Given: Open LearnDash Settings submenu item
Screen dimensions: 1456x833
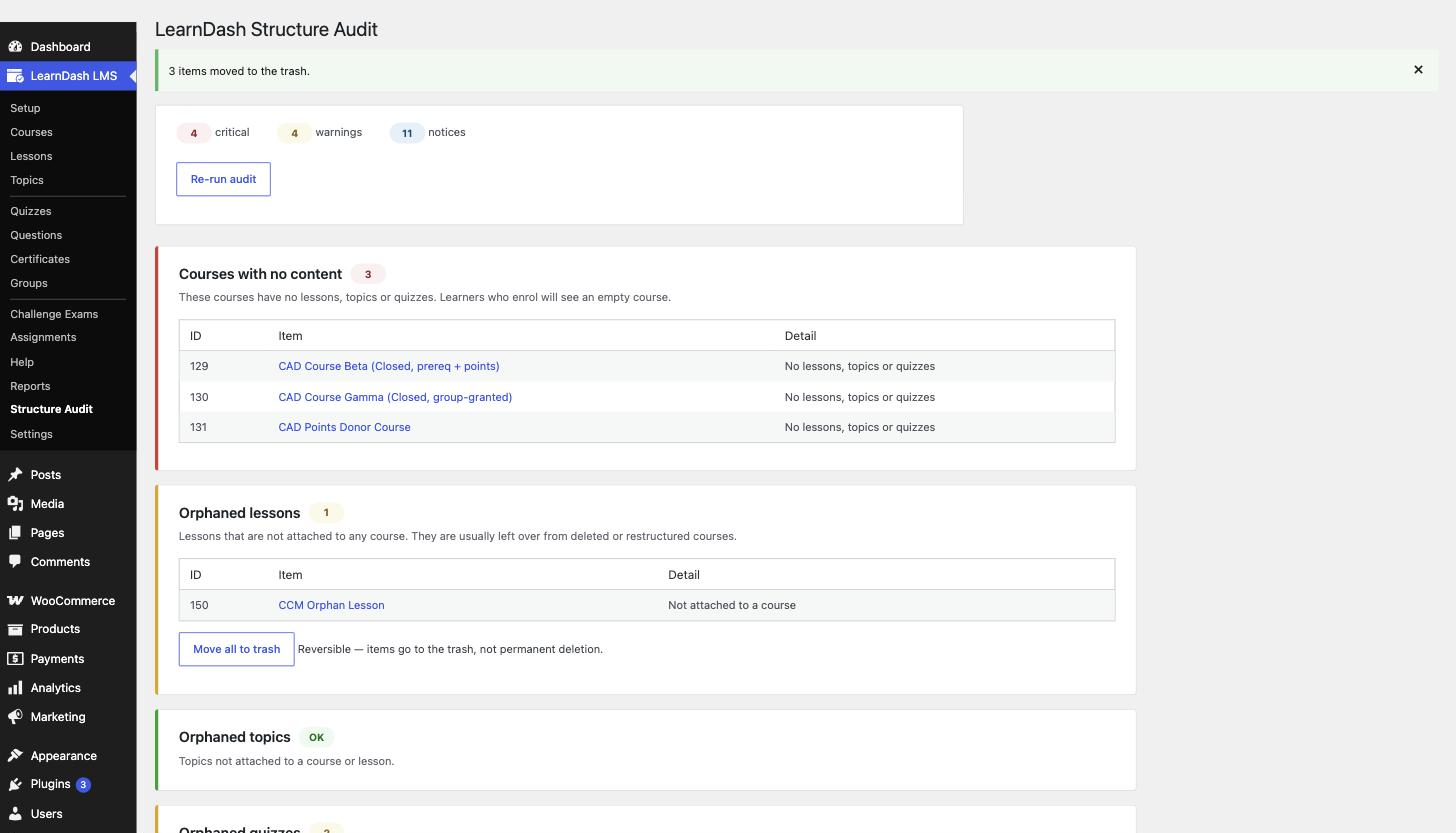Looking at the screenshot, I should (31, 434).
